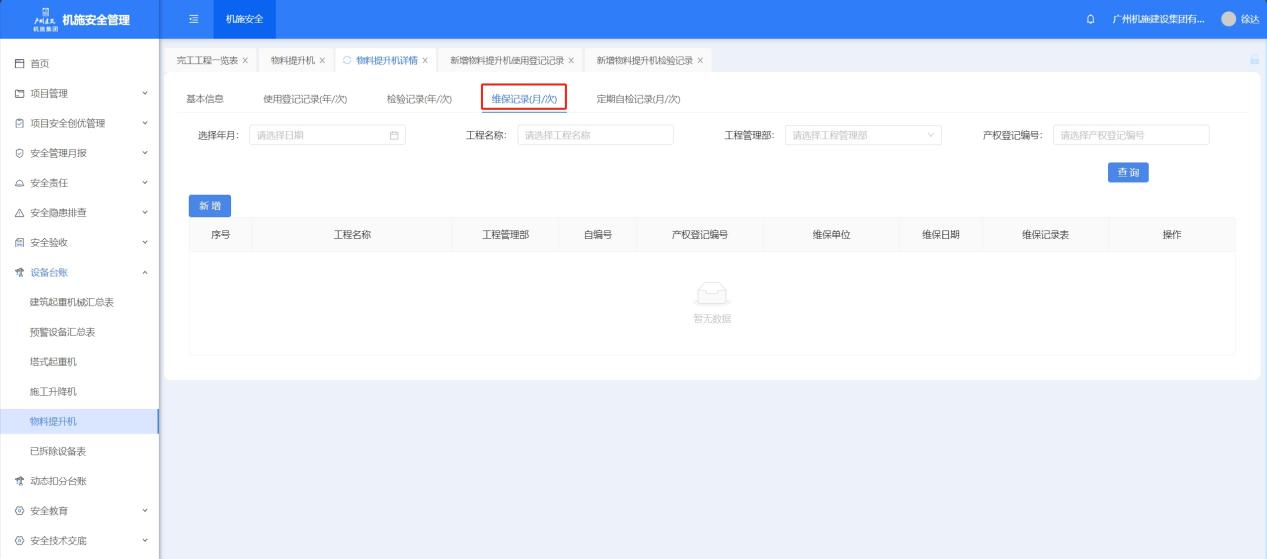This screenshot has height=559, width=1267.
Task: Close the 新增物料提升机检验记录 tab
Action: click(x=700, y=60)
